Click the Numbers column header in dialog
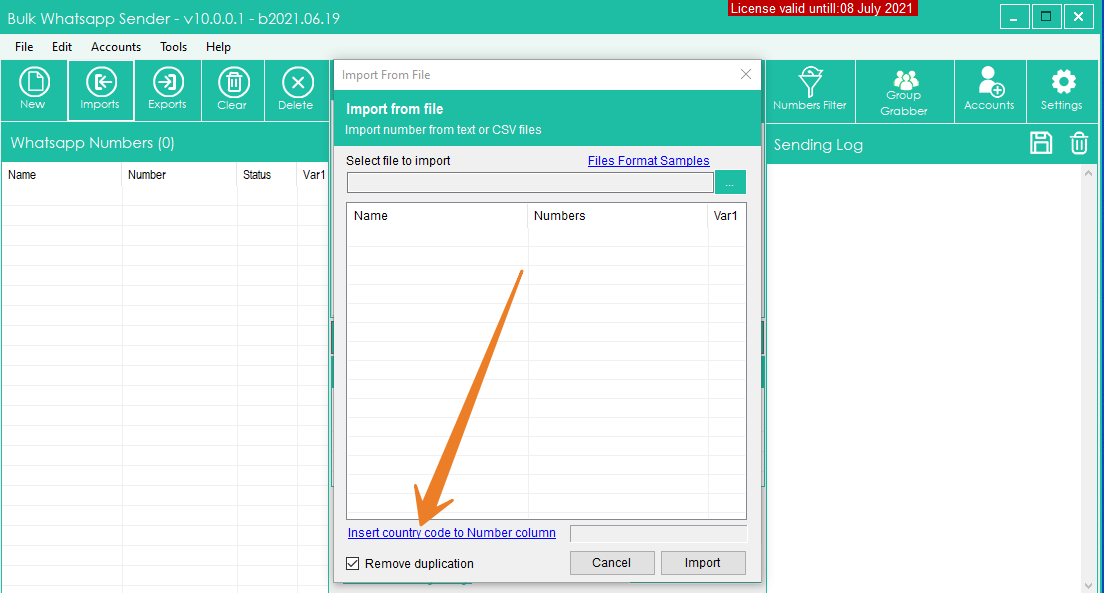Viewport: 1104px width, 593px height. [617, 216]
